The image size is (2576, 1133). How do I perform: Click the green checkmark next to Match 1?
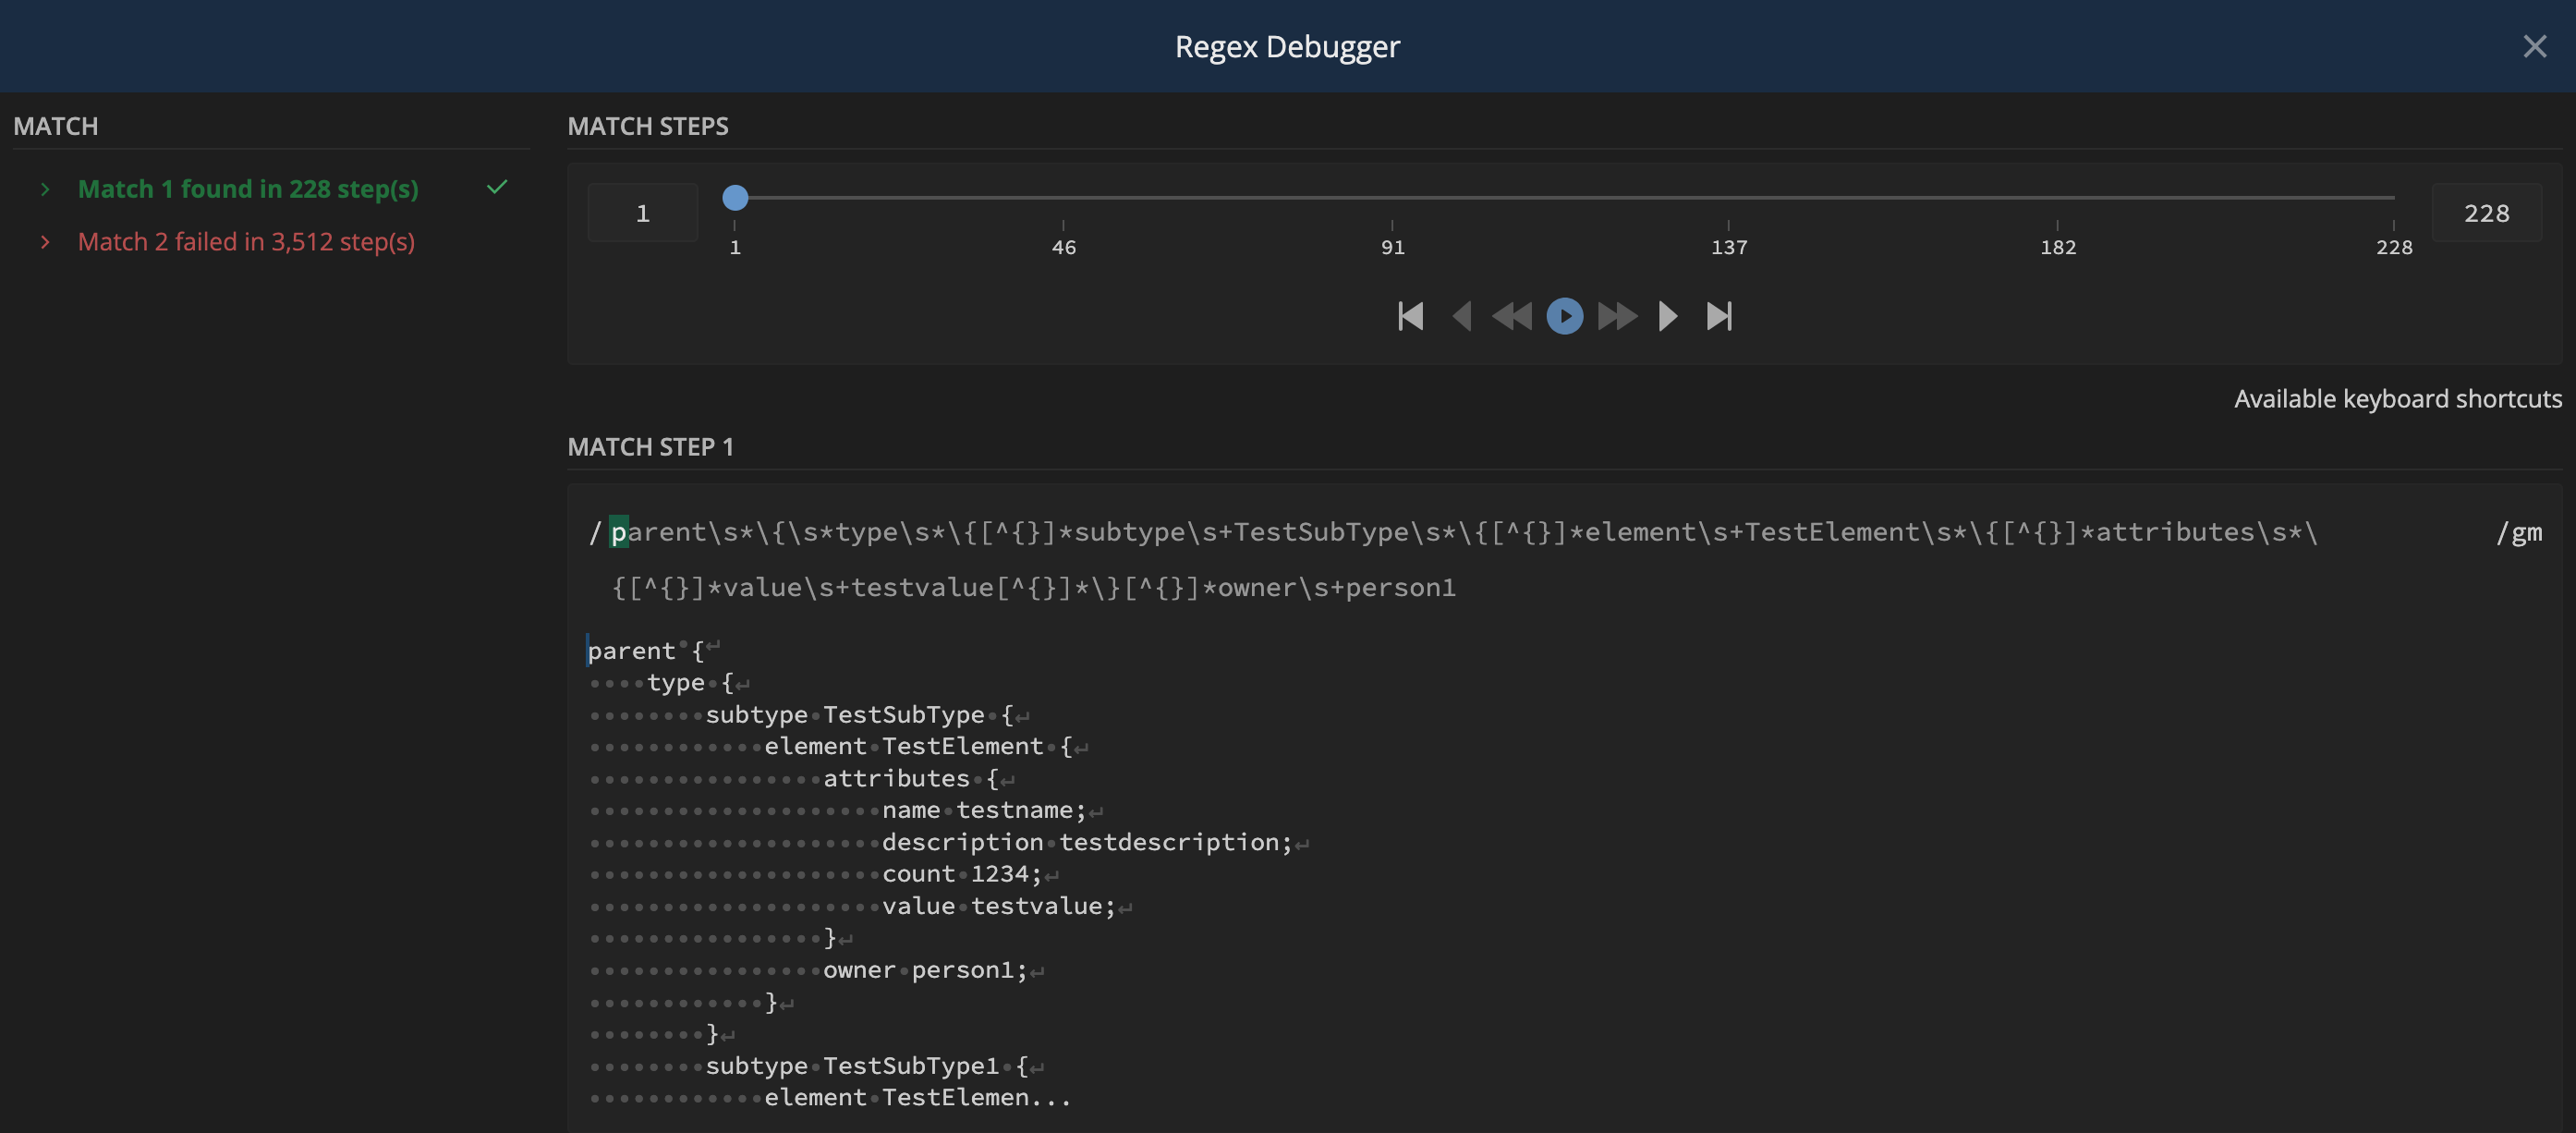point(497,187)
